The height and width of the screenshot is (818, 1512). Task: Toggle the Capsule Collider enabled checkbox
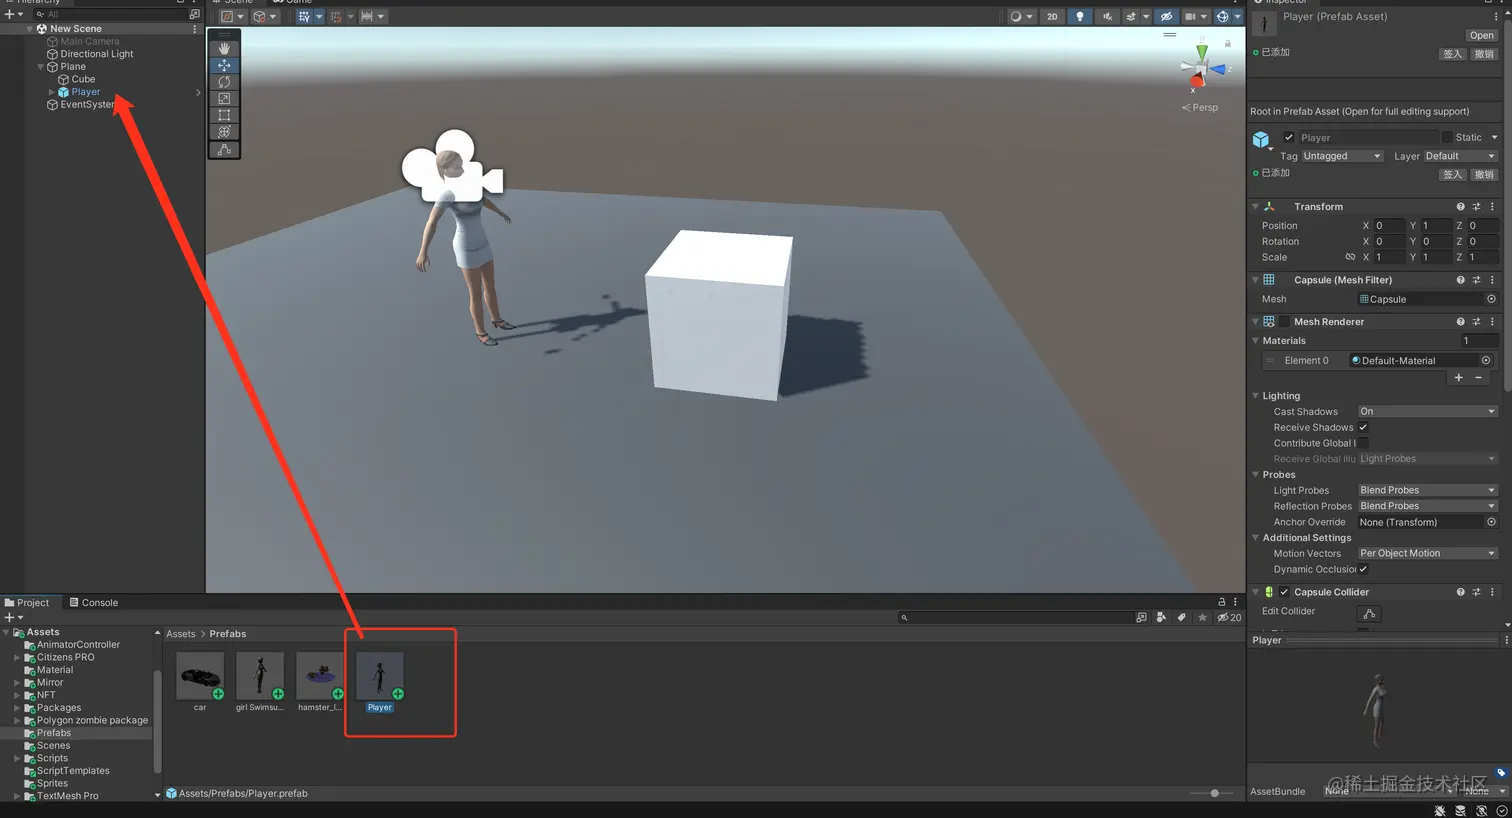[x=1285, y=592]
